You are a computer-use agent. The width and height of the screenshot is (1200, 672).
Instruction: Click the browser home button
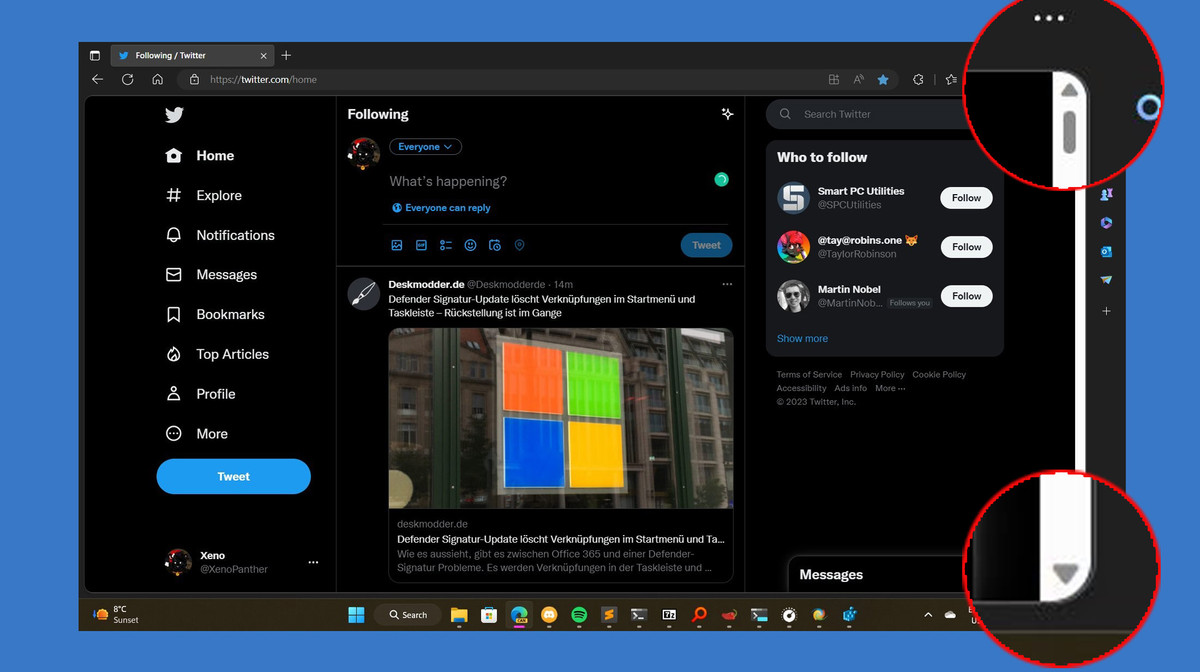(x=155, y=79)
